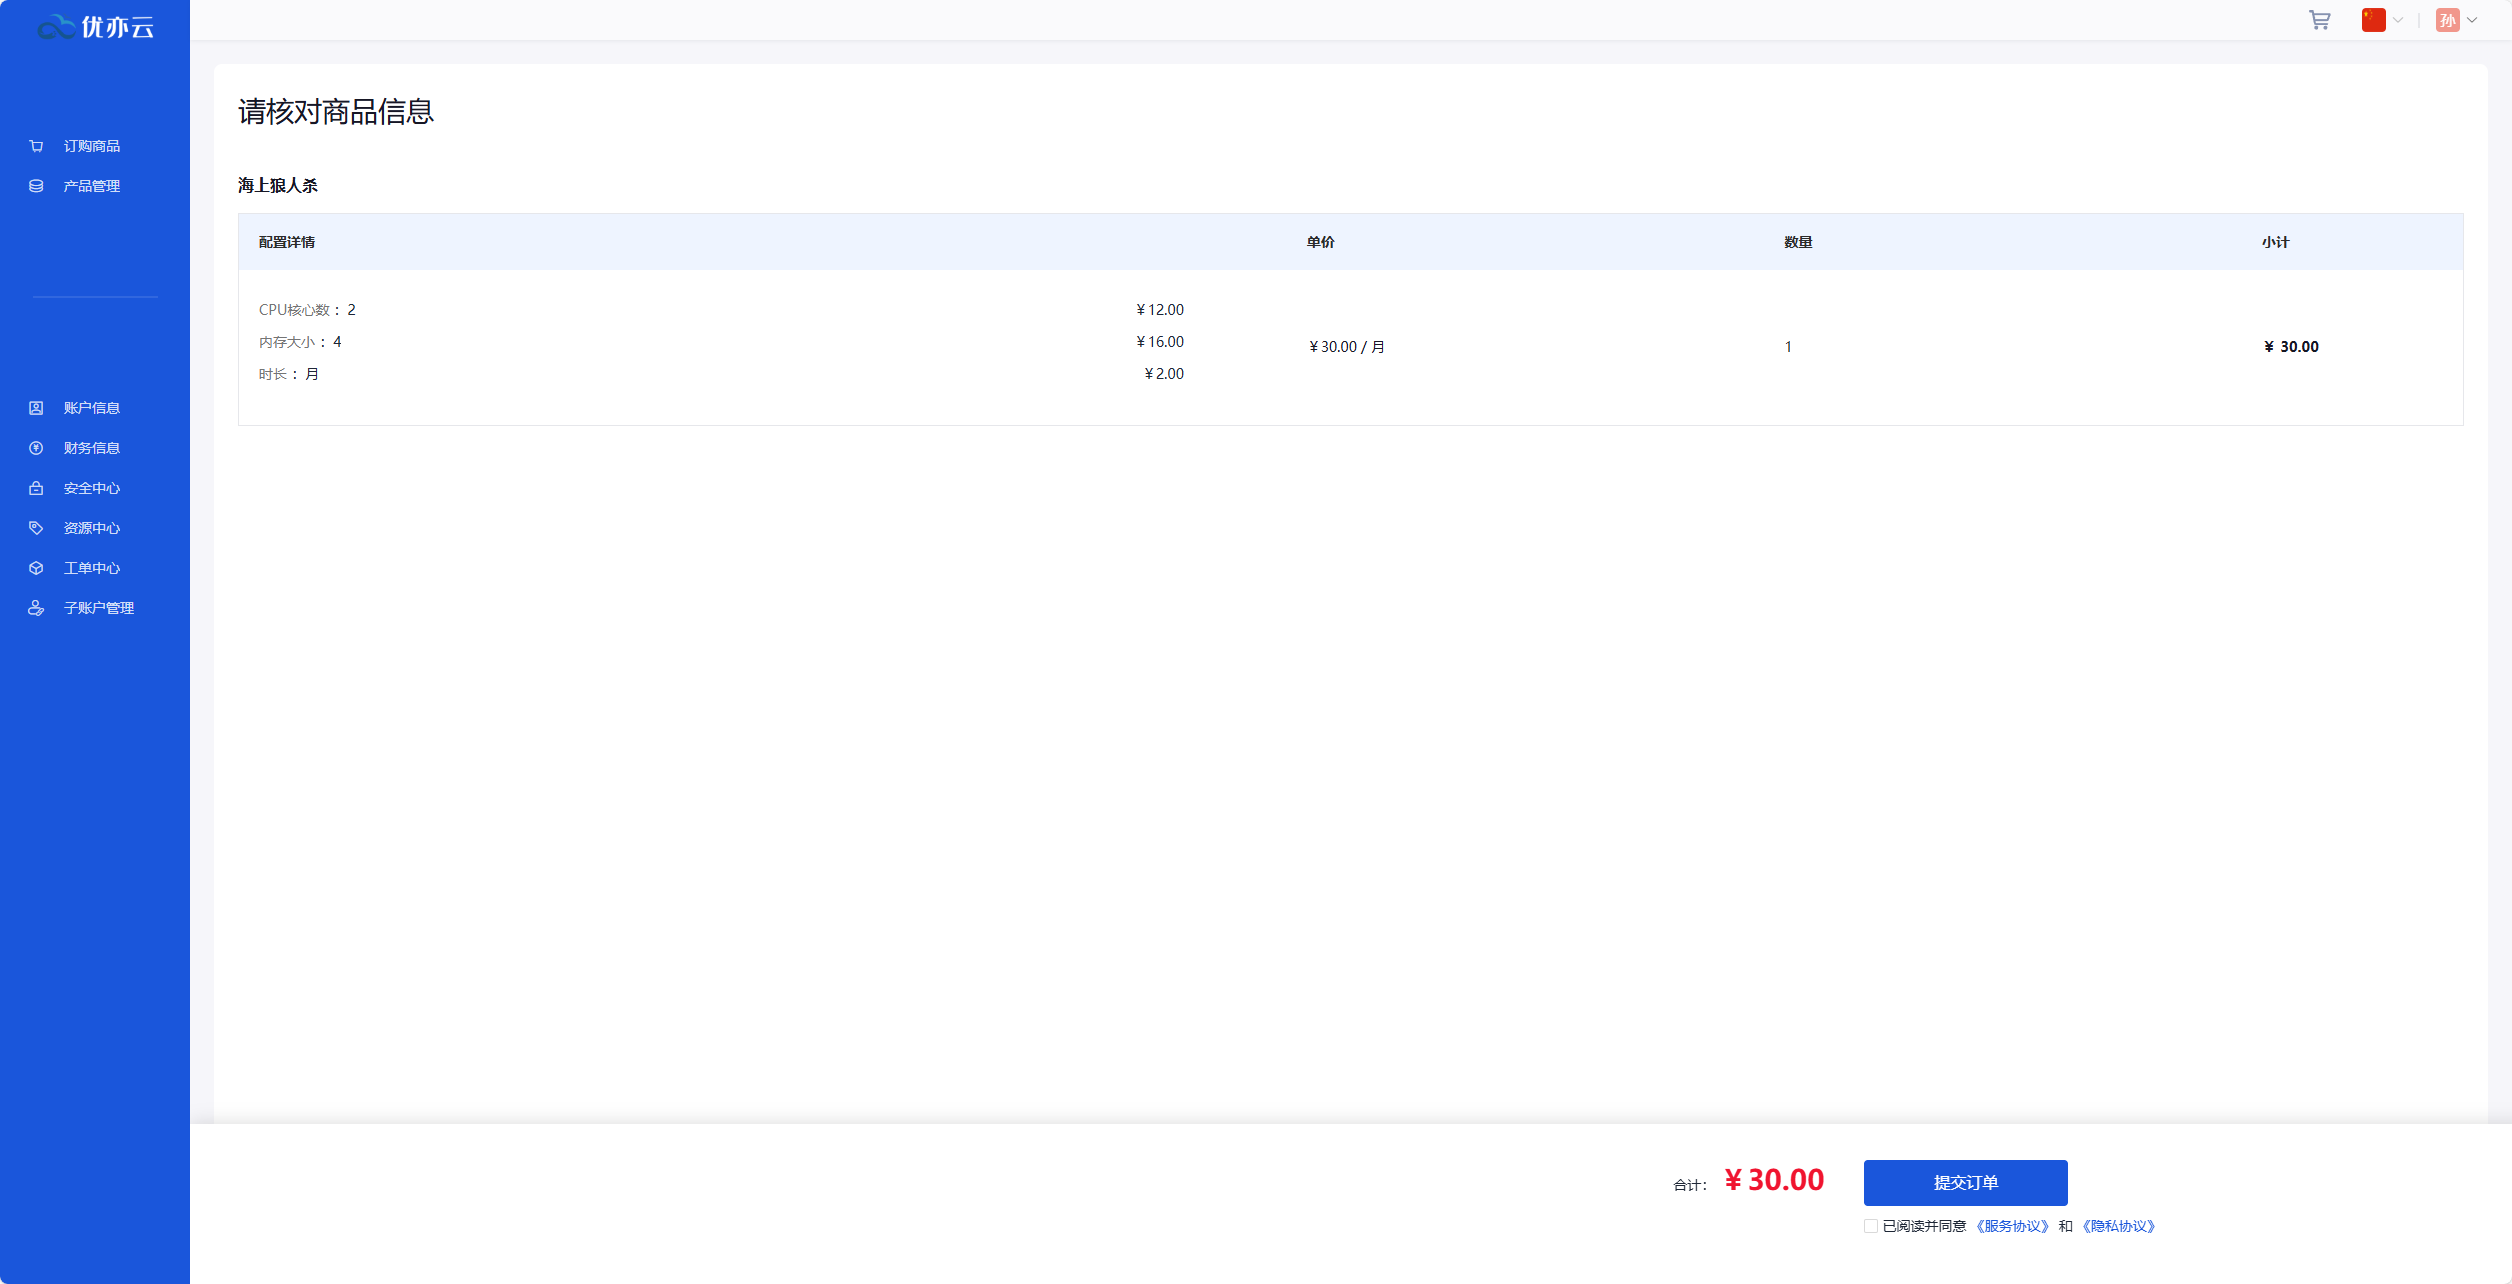The height and width of the screenshot is (1284, 2512).
Task: Expand the language flag dropdown arrow
Action: pyautogui.click(x=2398, y=20)
